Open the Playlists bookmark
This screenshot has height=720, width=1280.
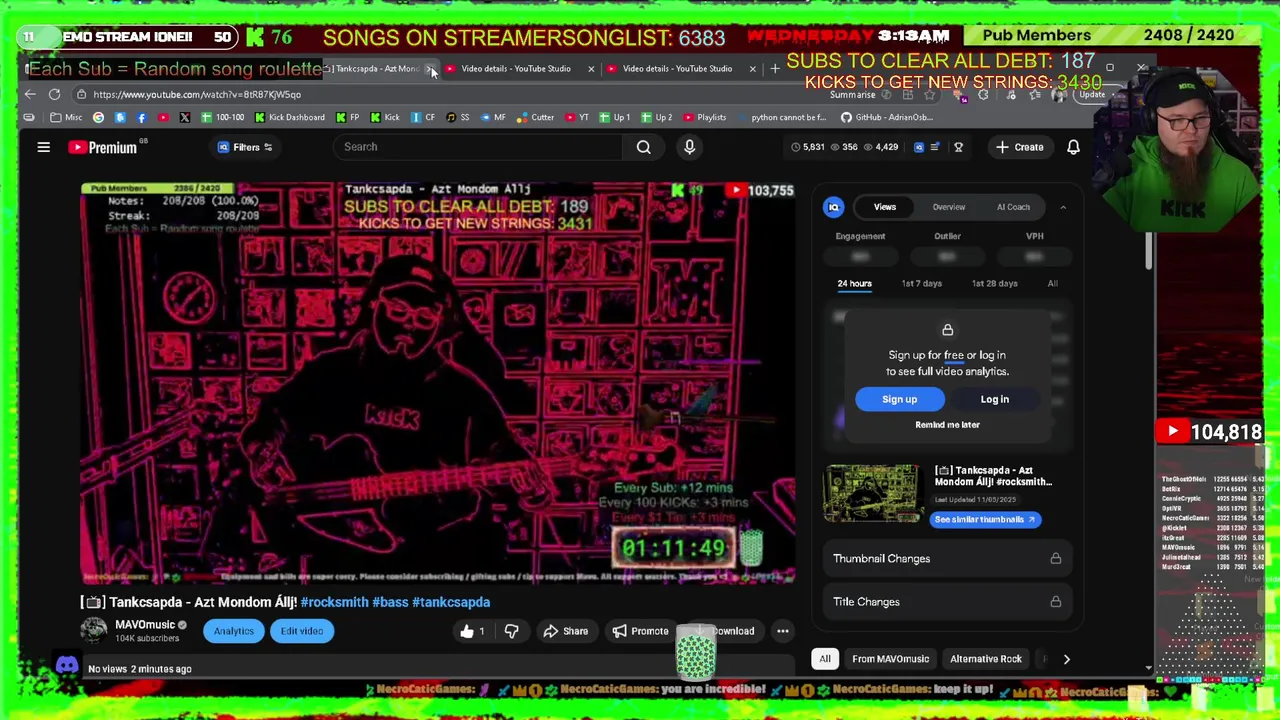point(705,117)
